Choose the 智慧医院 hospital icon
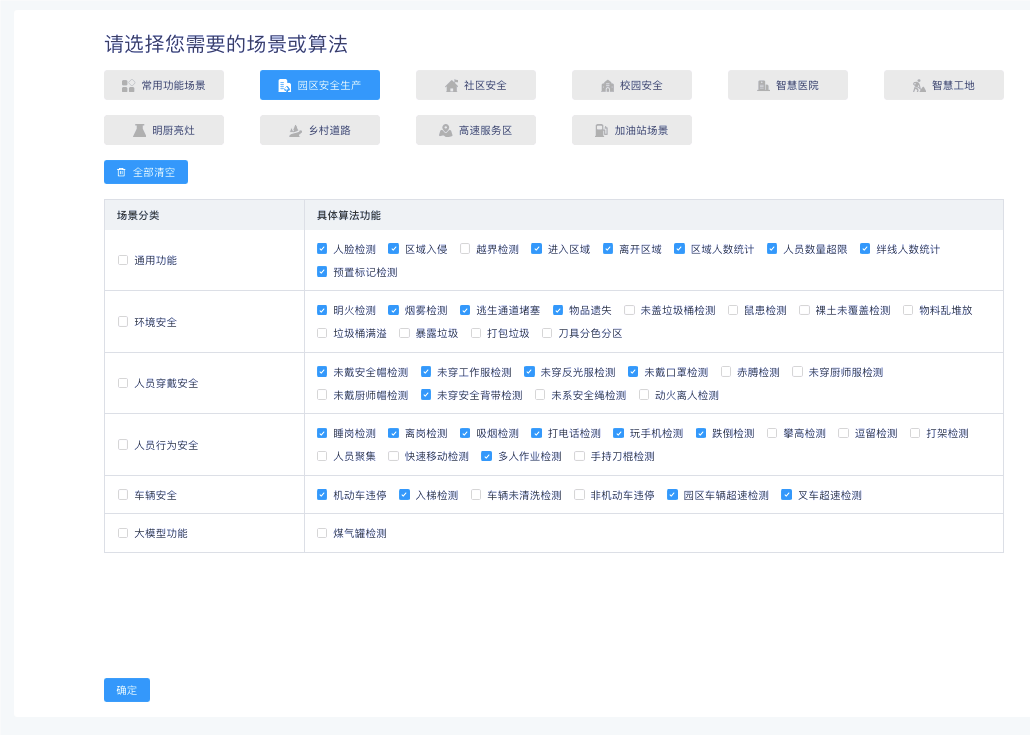1030x735 pixels. pyautogui.click(x=763, y=86)
